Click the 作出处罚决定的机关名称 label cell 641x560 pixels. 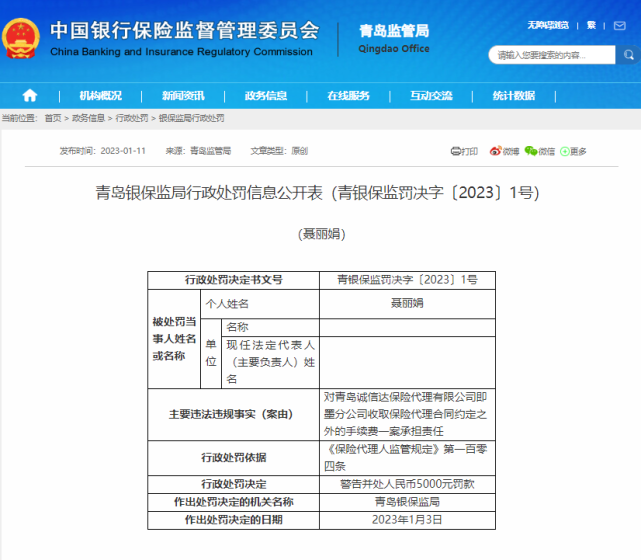[x=233, y=502]
